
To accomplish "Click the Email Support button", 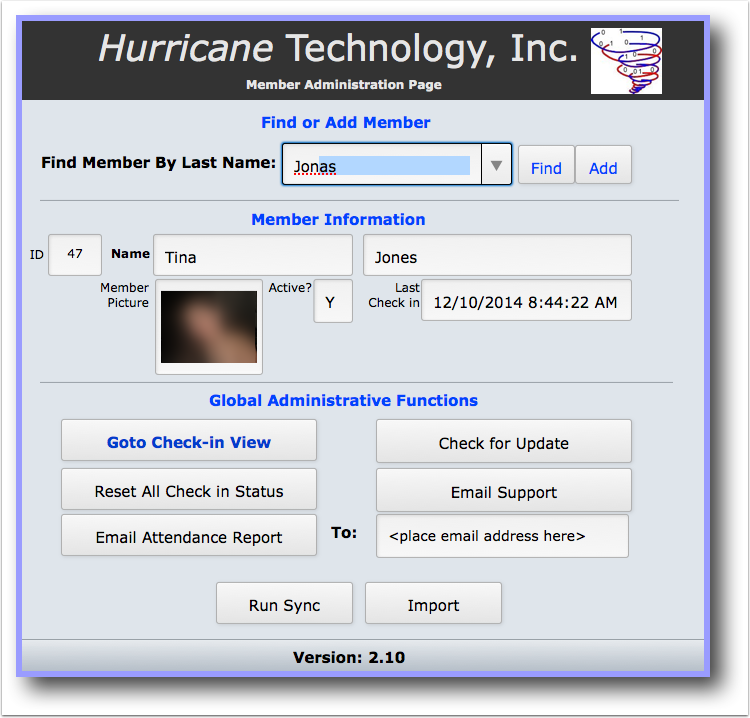I will tap(504, 490).
